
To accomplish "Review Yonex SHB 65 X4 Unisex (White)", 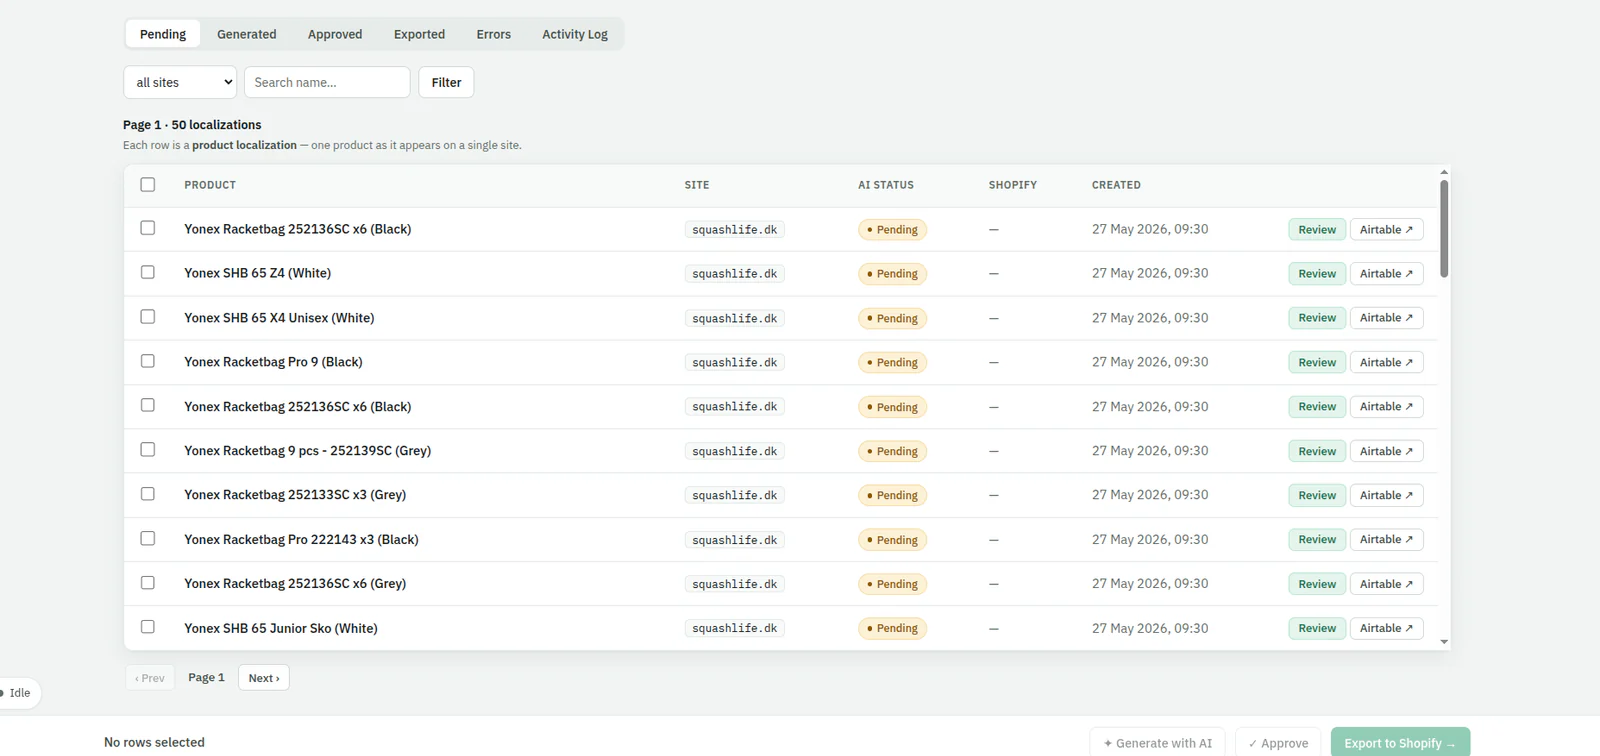I will click(1317, 318).
